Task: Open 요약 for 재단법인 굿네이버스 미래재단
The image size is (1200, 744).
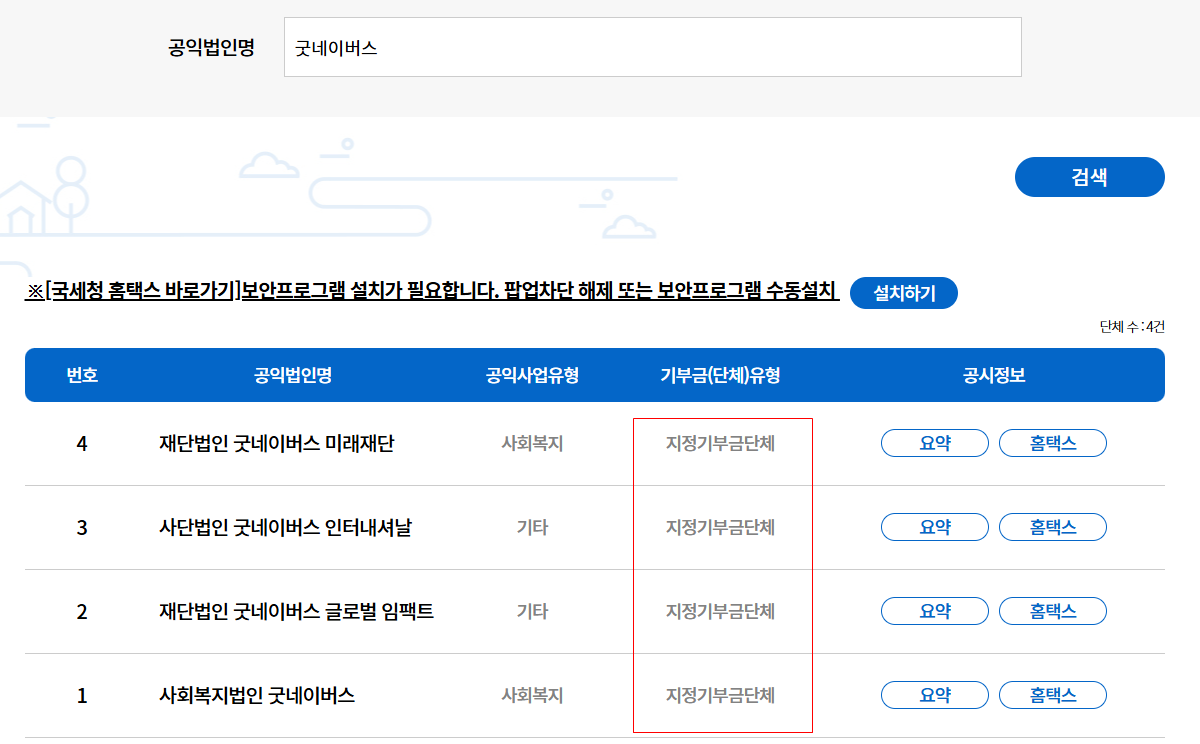Action: tap(935, 443)
